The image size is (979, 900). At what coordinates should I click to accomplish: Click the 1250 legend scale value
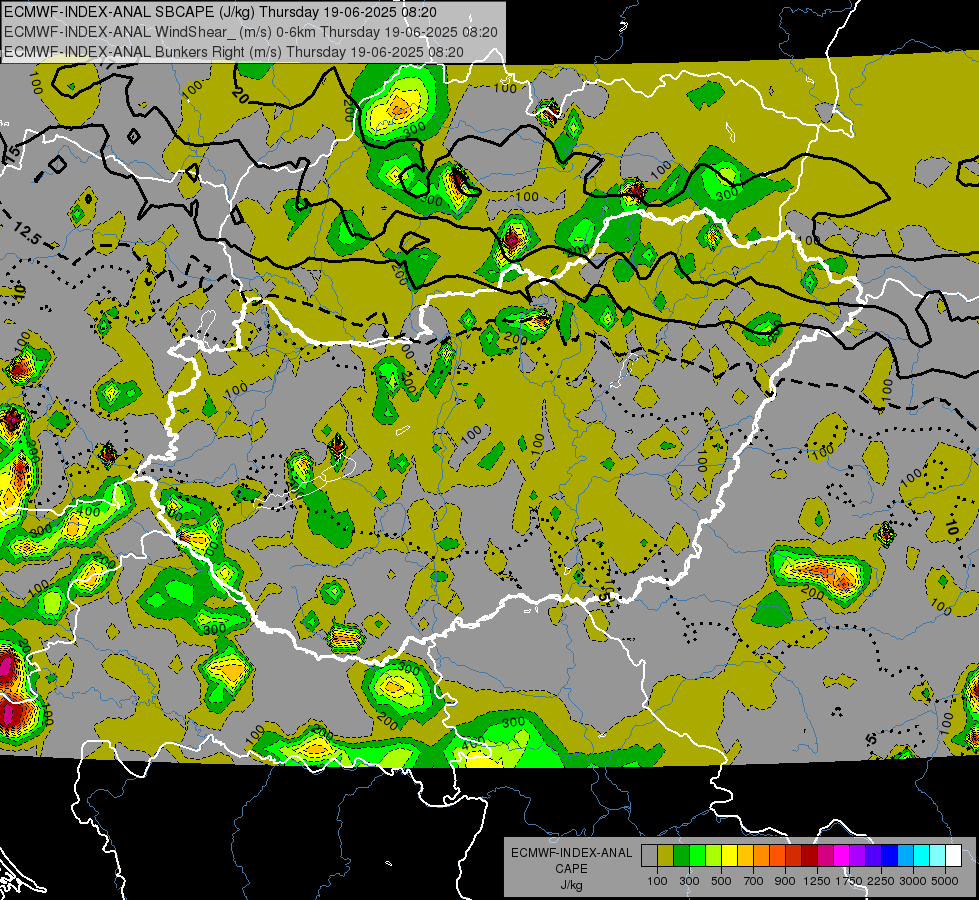[817, 881]
